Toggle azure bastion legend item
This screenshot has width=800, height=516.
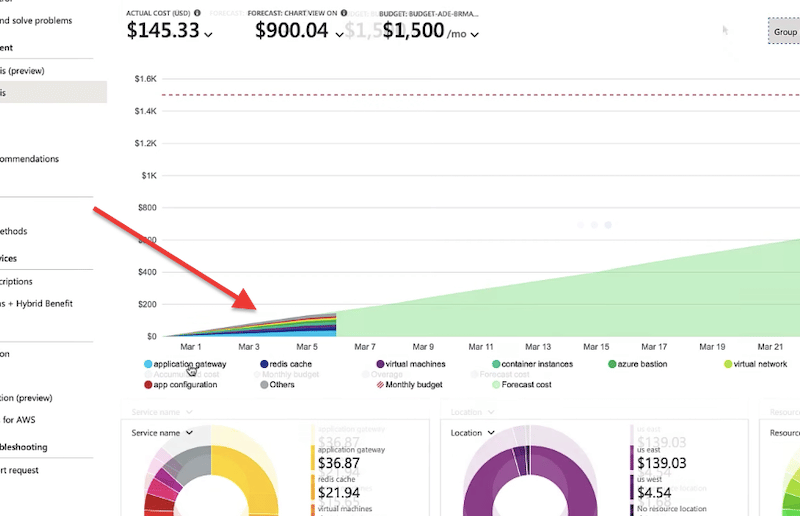638,364
